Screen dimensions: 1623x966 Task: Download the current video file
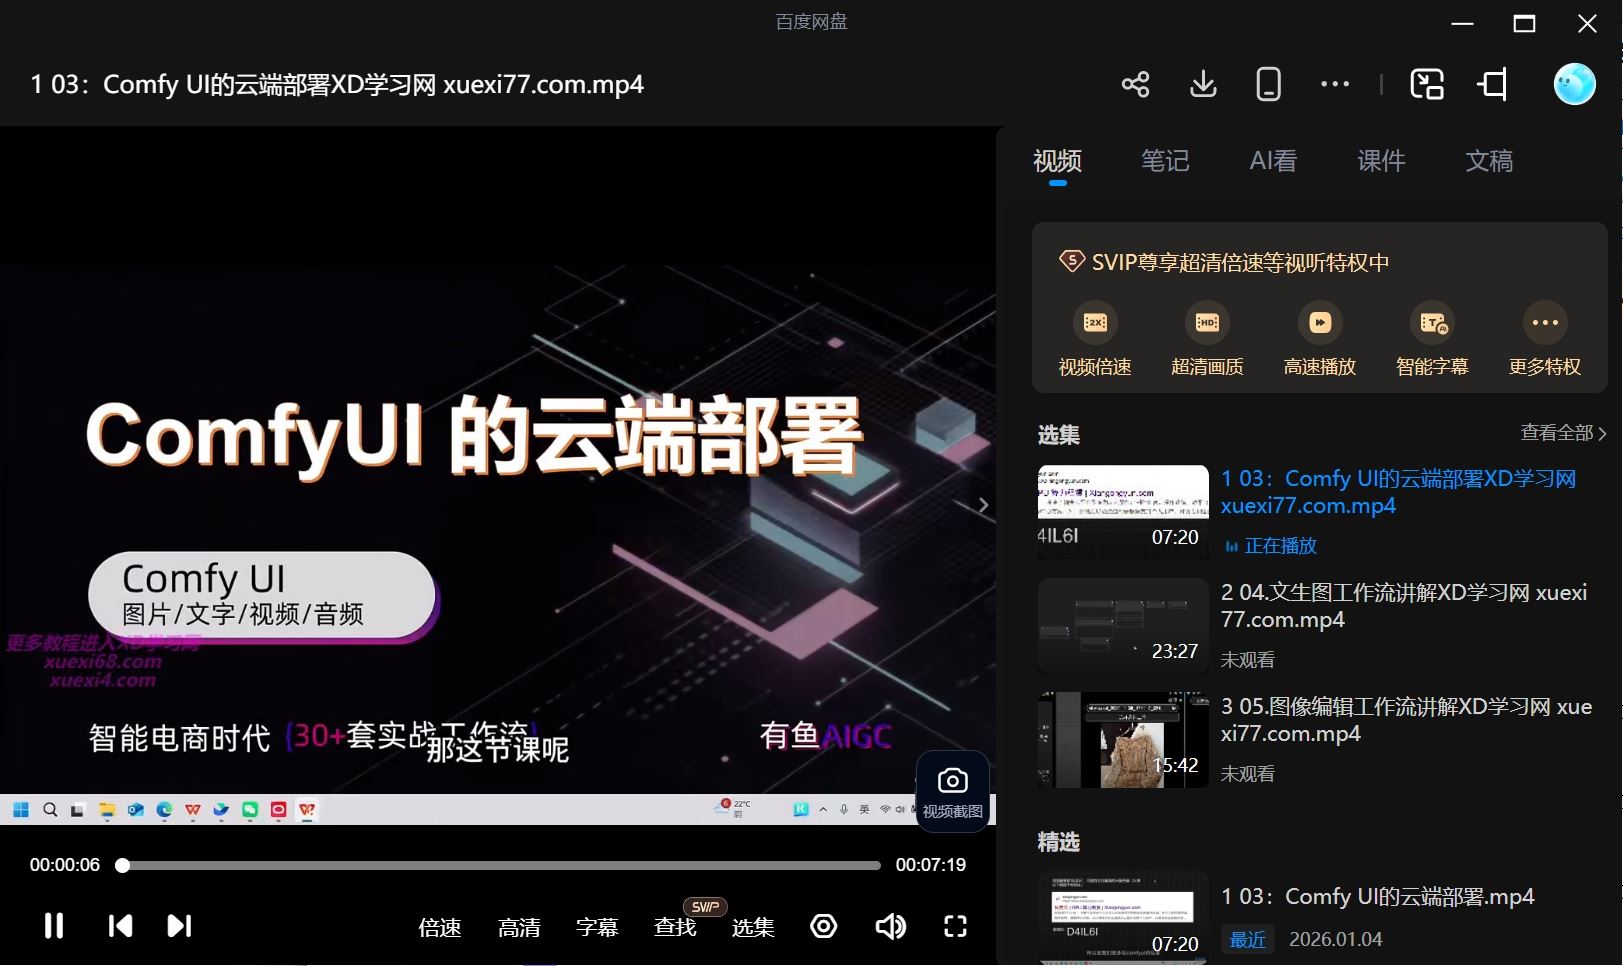(1203, 84)
